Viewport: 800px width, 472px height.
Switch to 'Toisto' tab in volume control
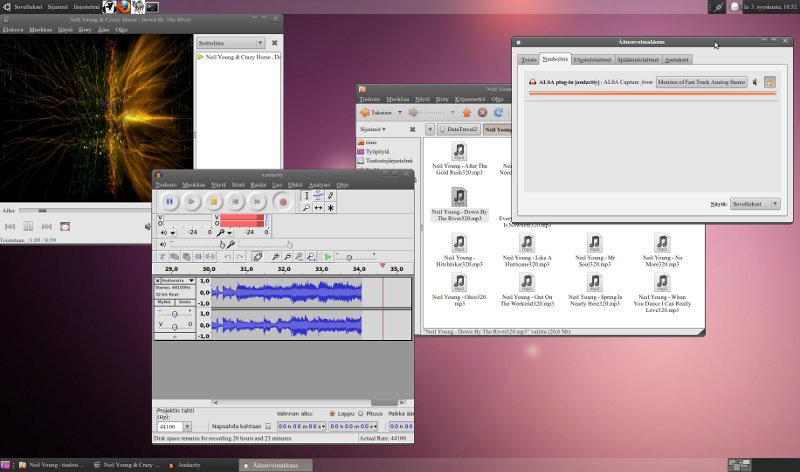(529, 60)
